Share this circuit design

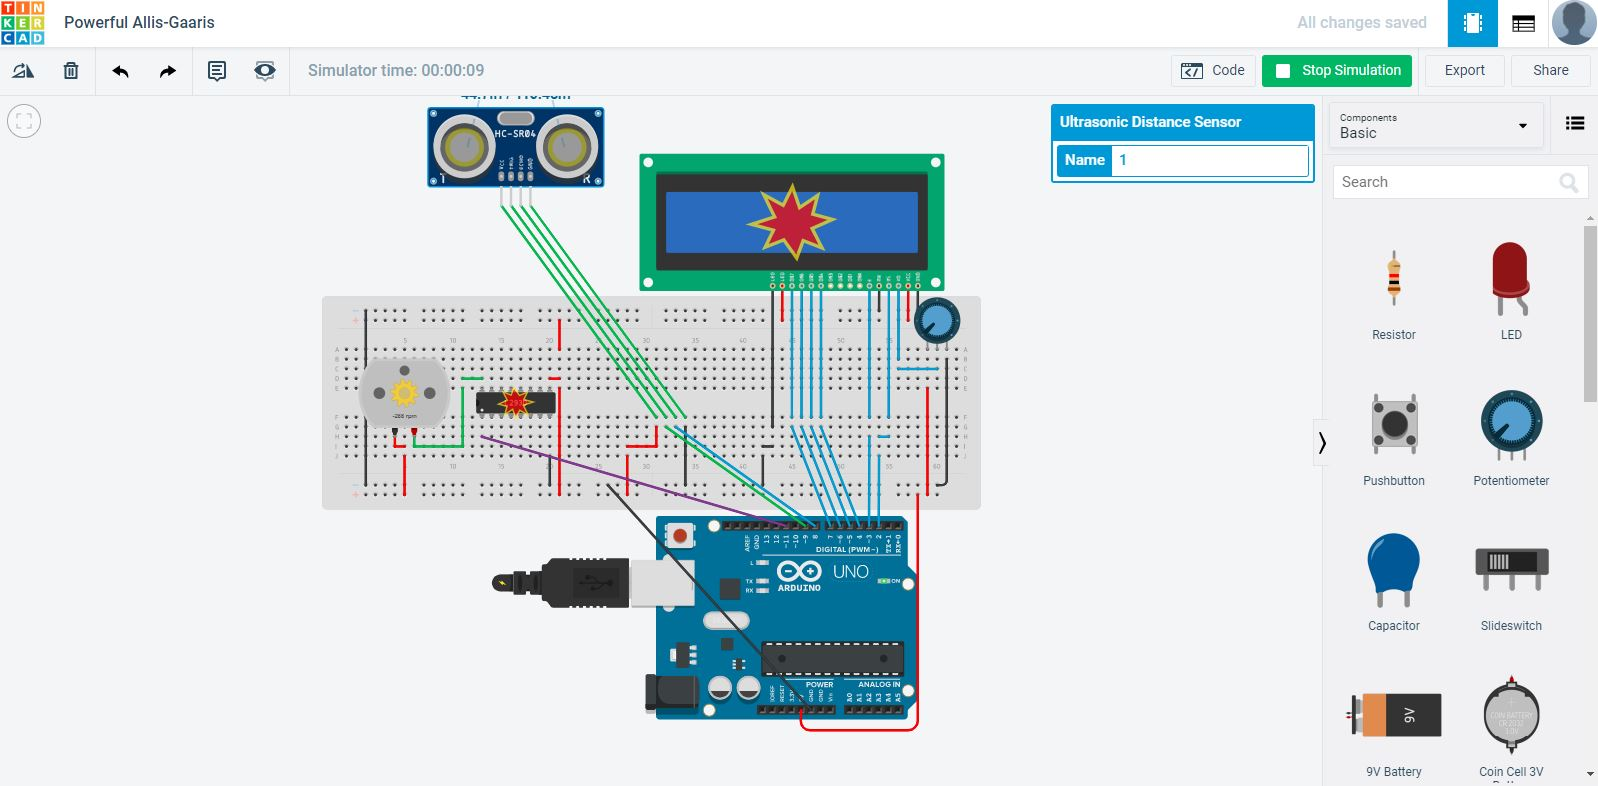click(1550, 70)
